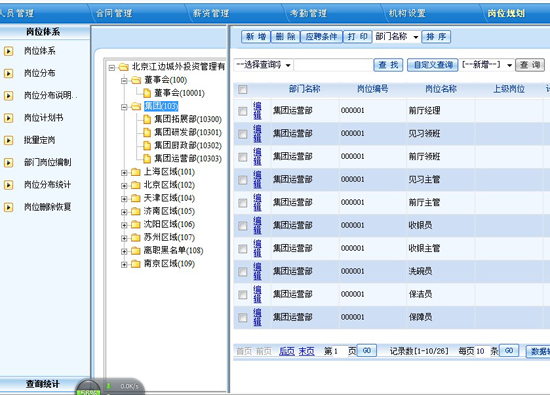This screenshot has width=550, height=395.
Task: Check the box for 前厅领班 row
Action: point(242,157)
